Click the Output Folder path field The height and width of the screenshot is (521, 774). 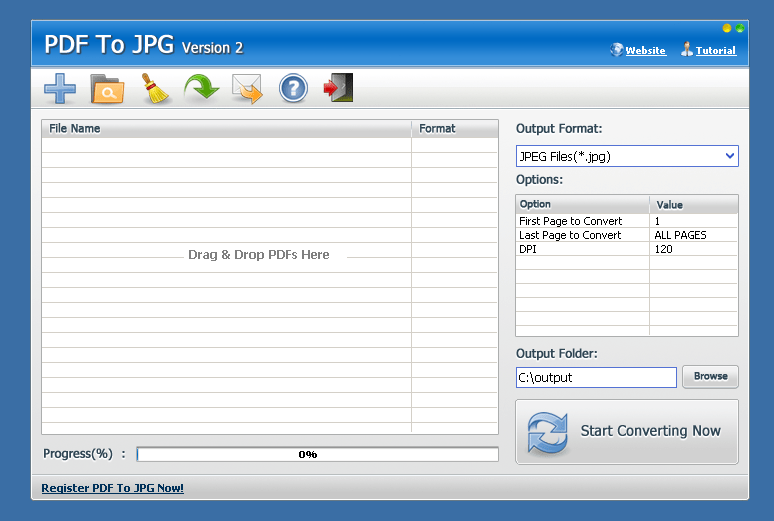pyautogui.click(x=596, y=377)
